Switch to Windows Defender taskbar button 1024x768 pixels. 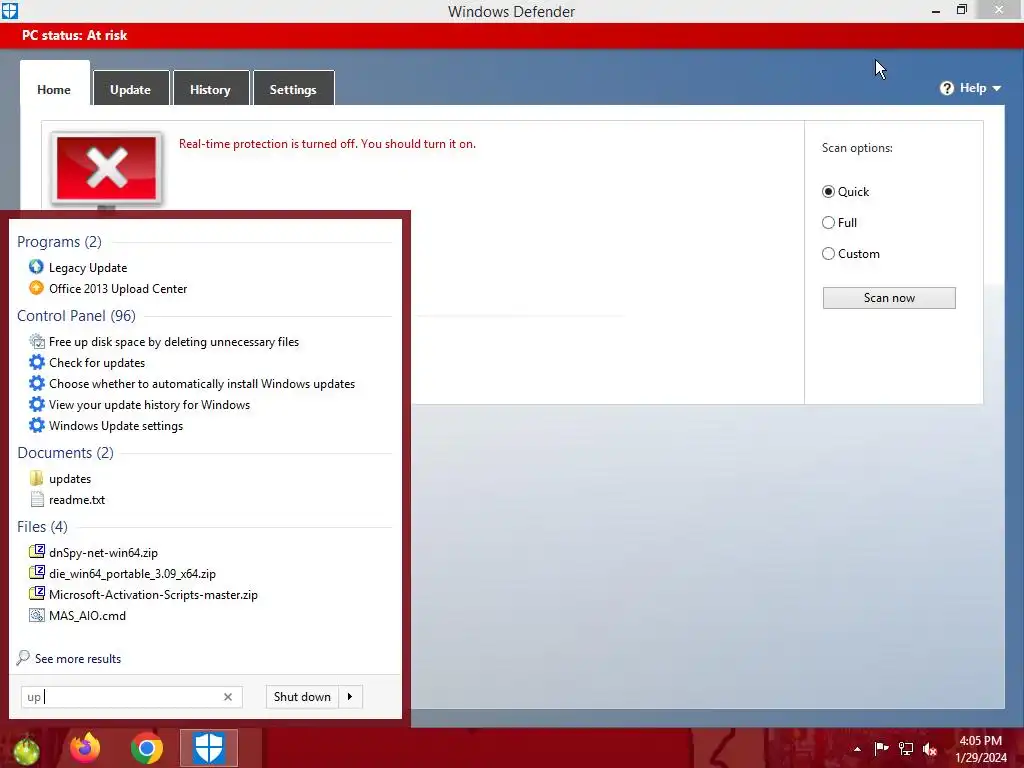click(x=209, y=748)
